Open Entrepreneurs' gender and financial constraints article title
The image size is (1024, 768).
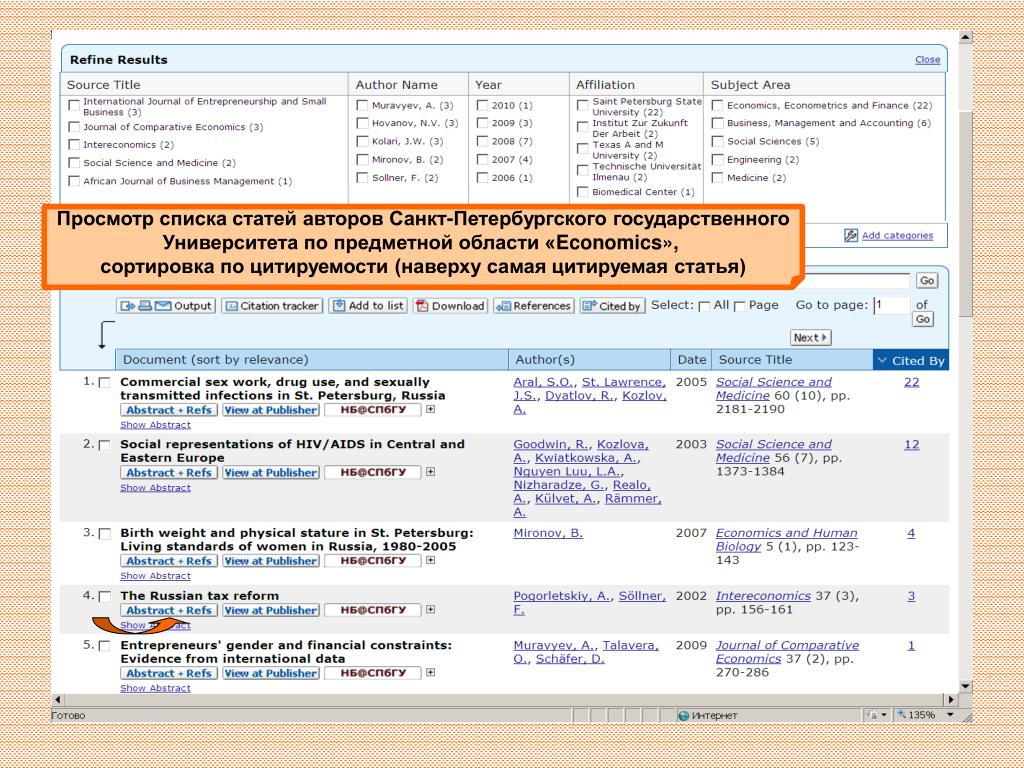tap(285, 652)
